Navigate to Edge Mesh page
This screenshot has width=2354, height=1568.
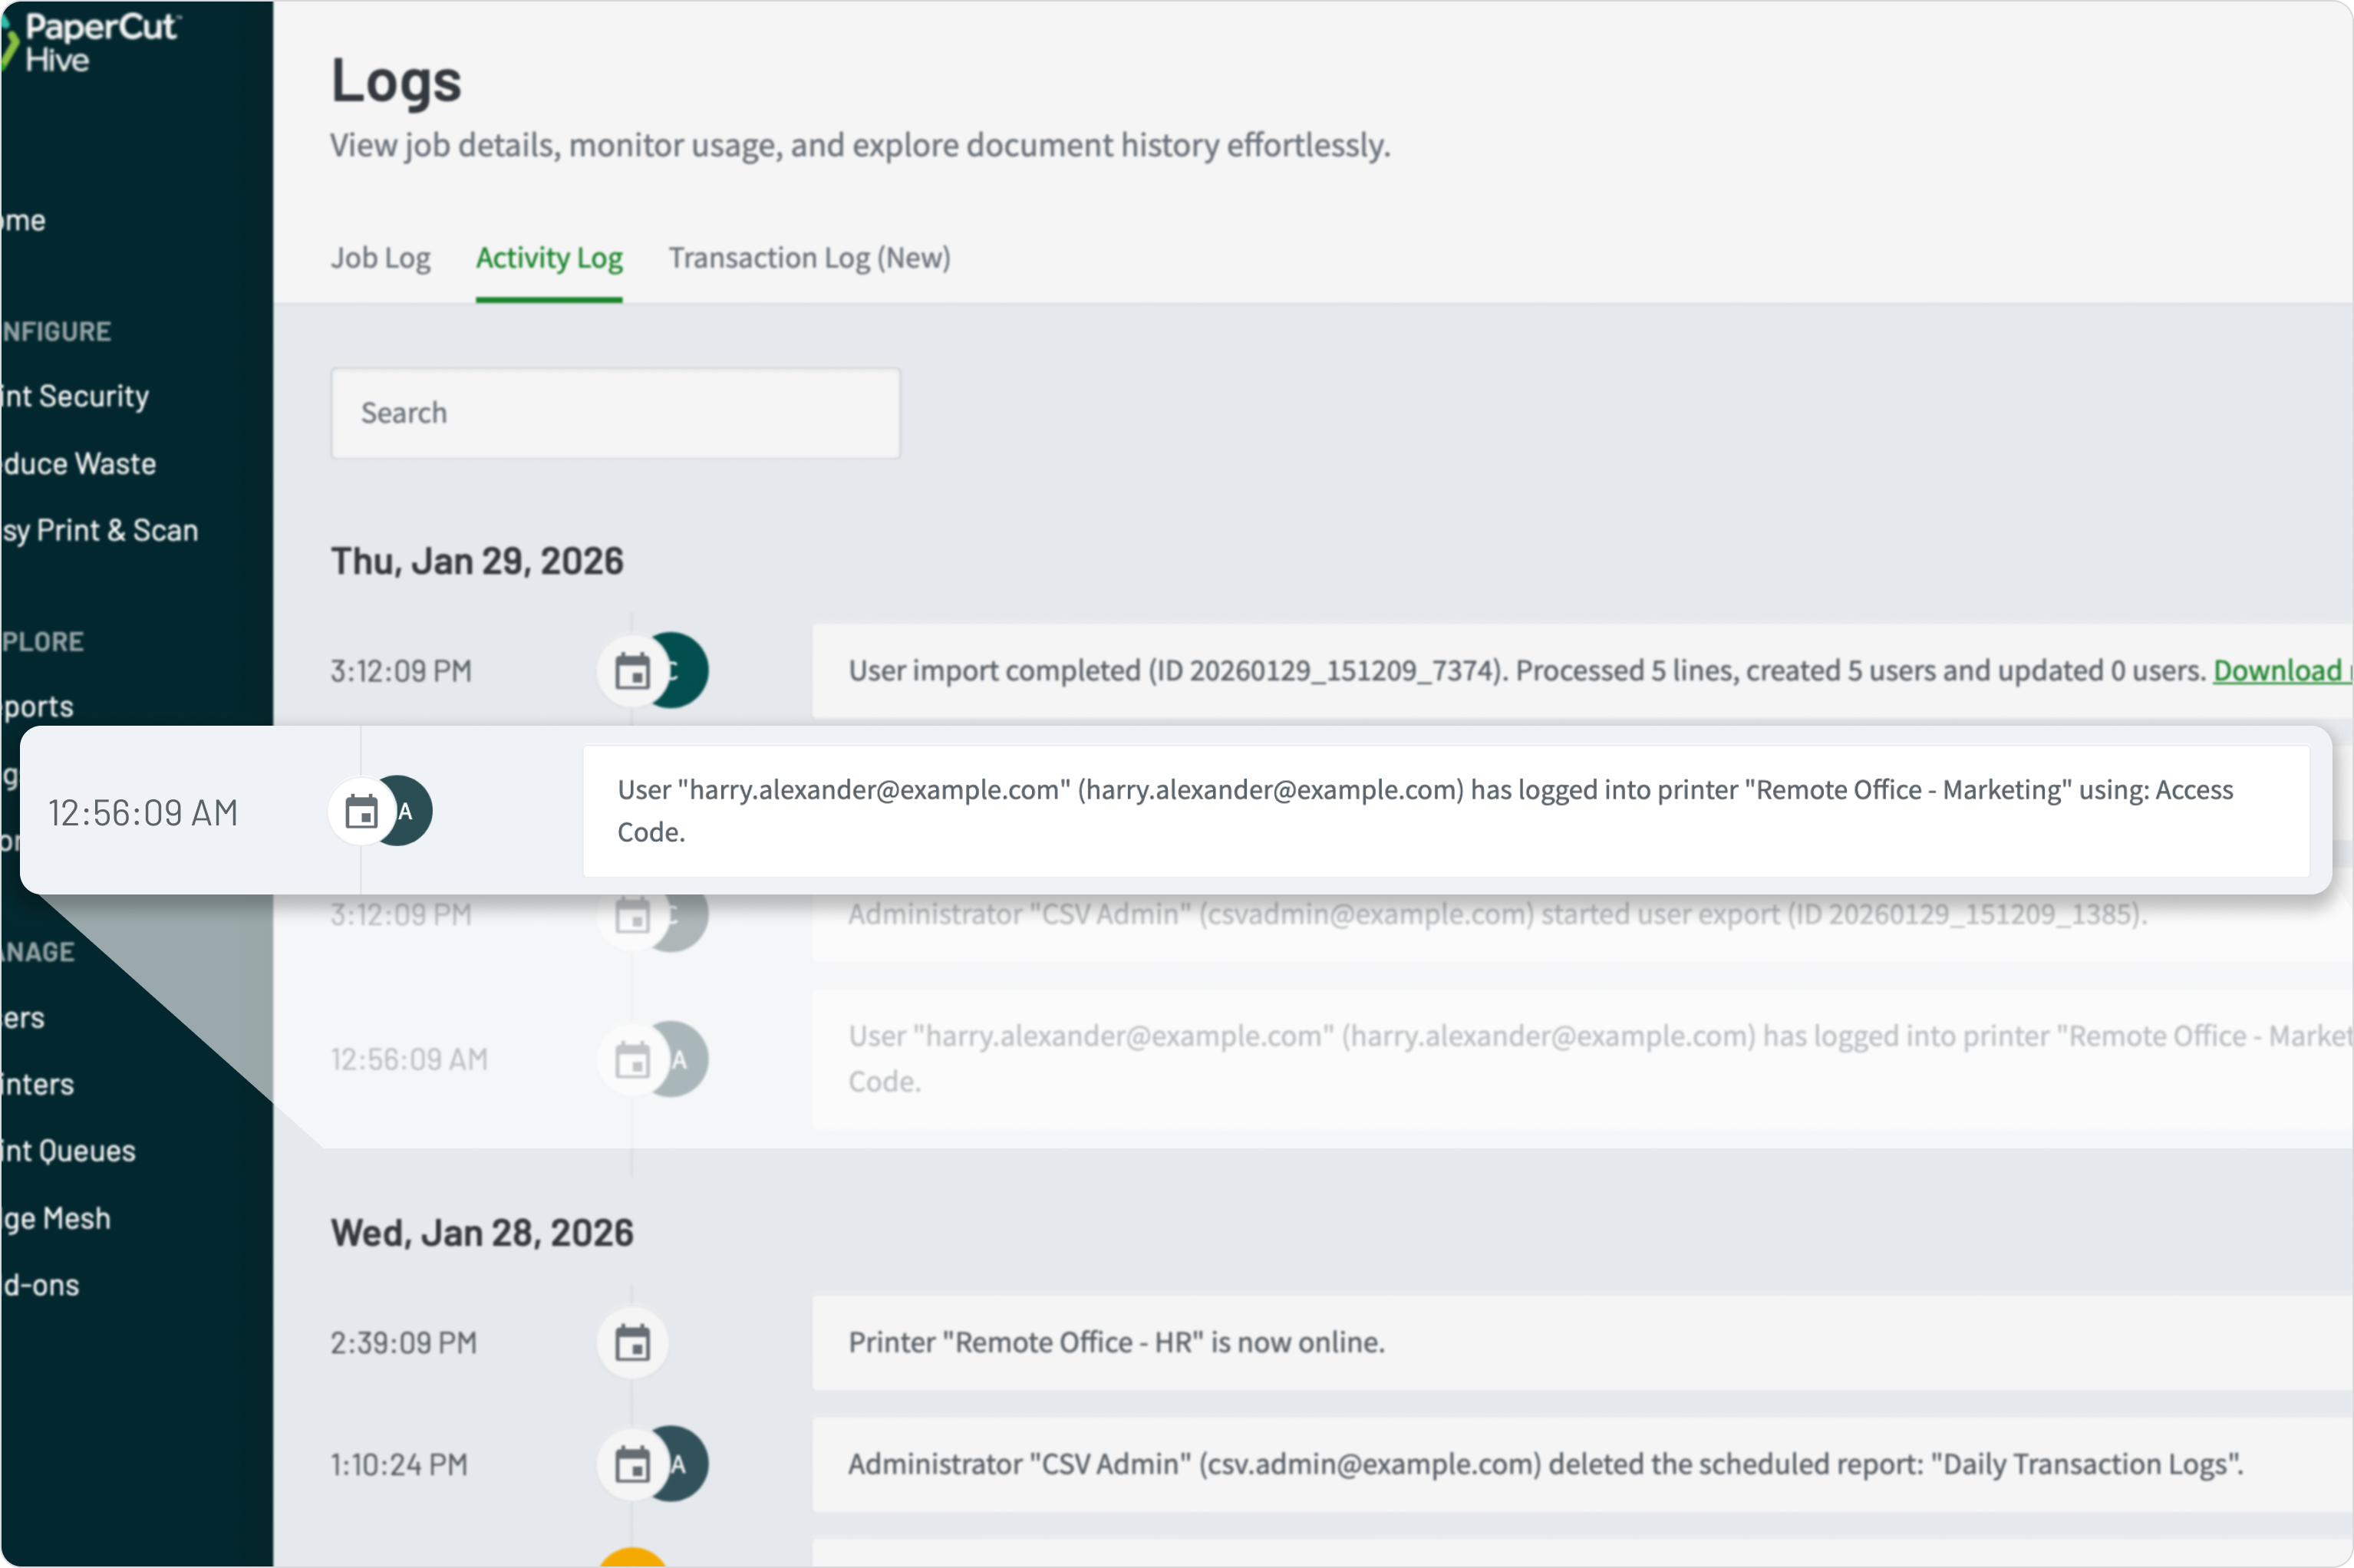(x=56, y=1219)
